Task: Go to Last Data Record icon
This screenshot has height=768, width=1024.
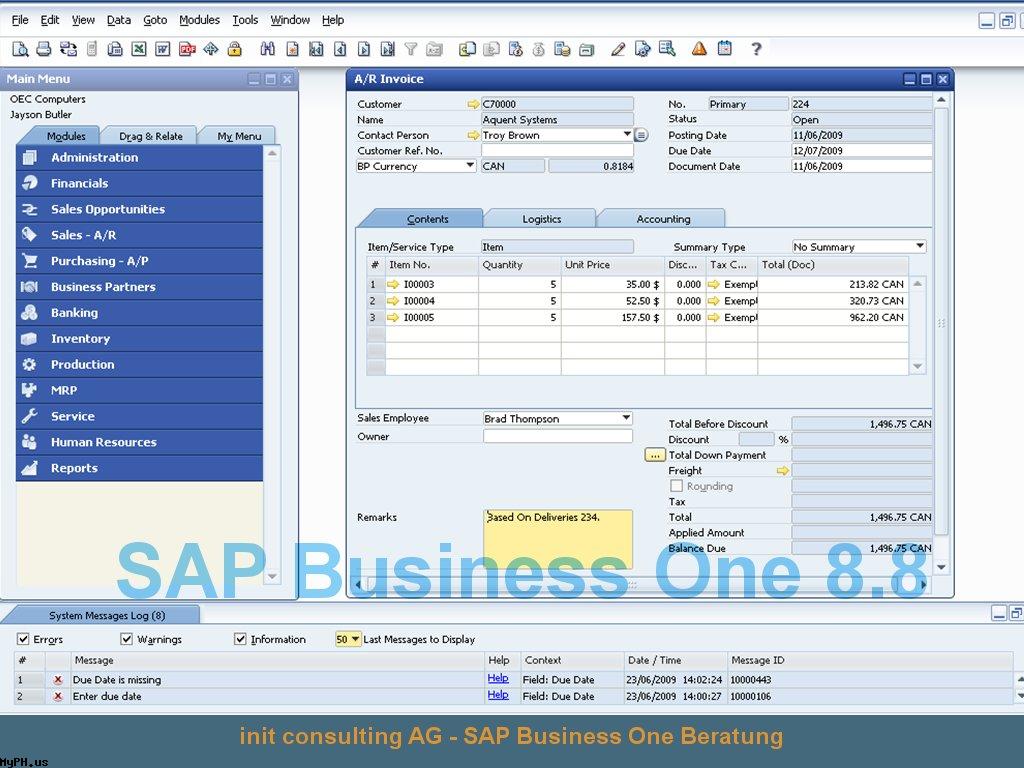Action: click(x=387, y=49)
